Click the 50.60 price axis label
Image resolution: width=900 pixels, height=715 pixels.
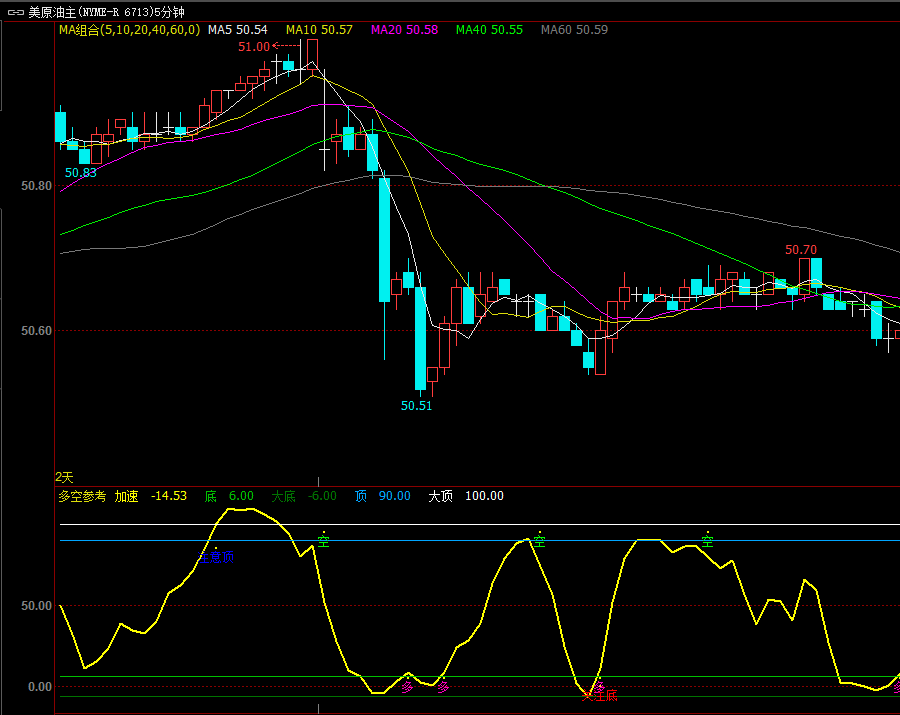35,331
